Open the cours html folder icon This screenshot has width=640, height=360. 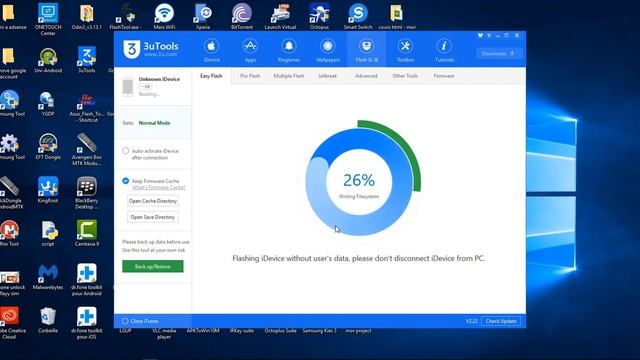[397, 17]
